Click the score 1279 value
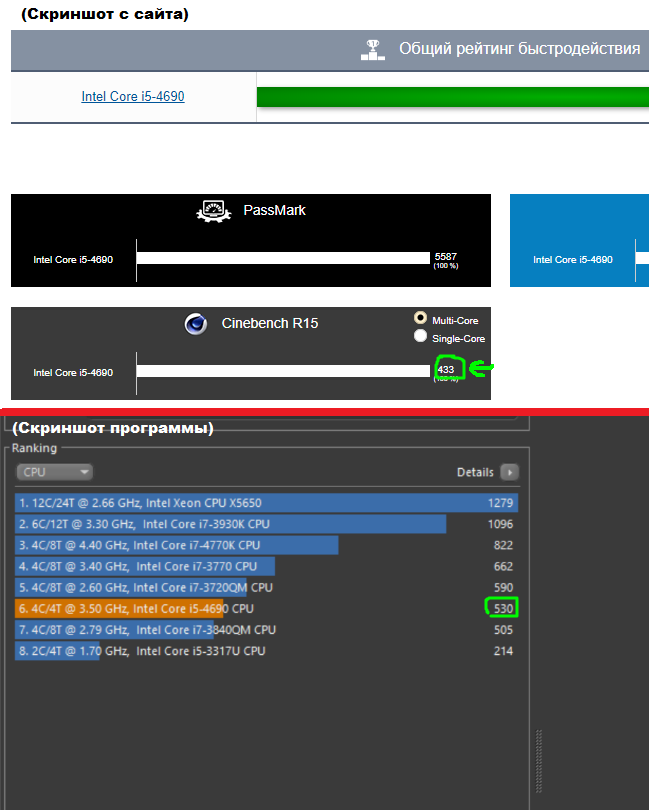Image resolution: width=649 pixels, height=810 pixels. tap(500, 503)
